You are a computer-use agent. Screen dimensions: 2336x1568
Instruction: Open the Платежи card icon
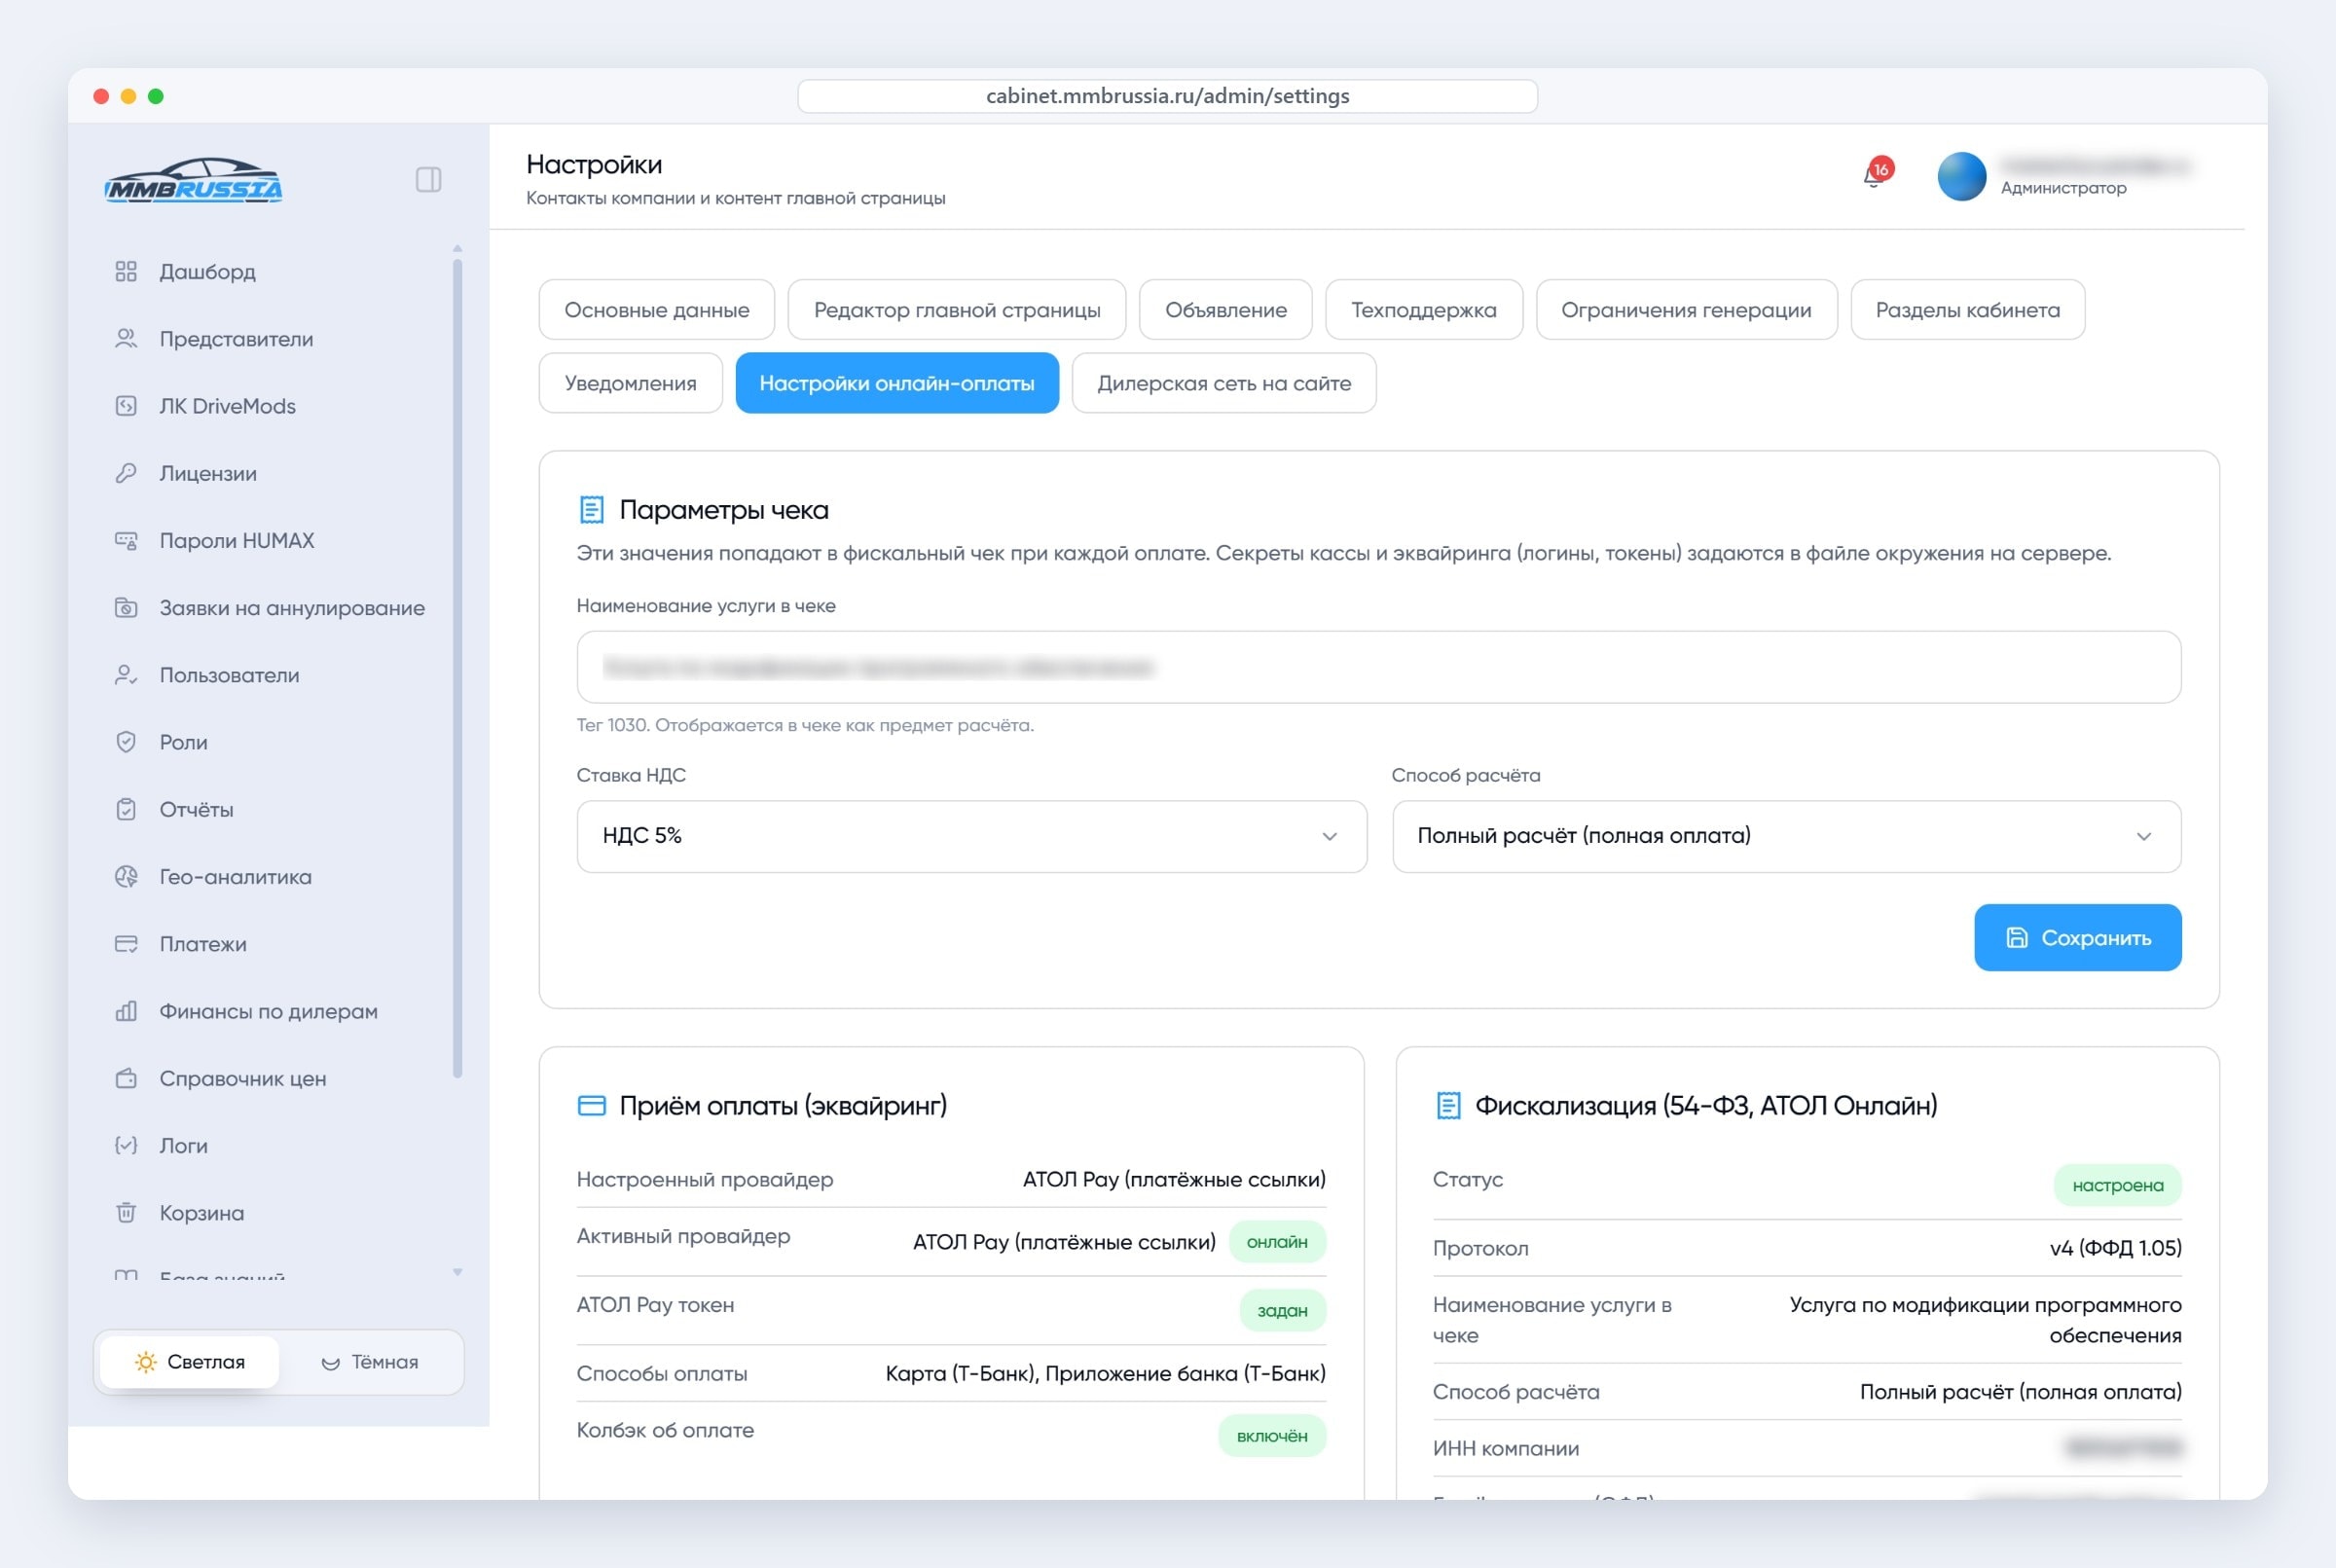[x=126, y=944]
